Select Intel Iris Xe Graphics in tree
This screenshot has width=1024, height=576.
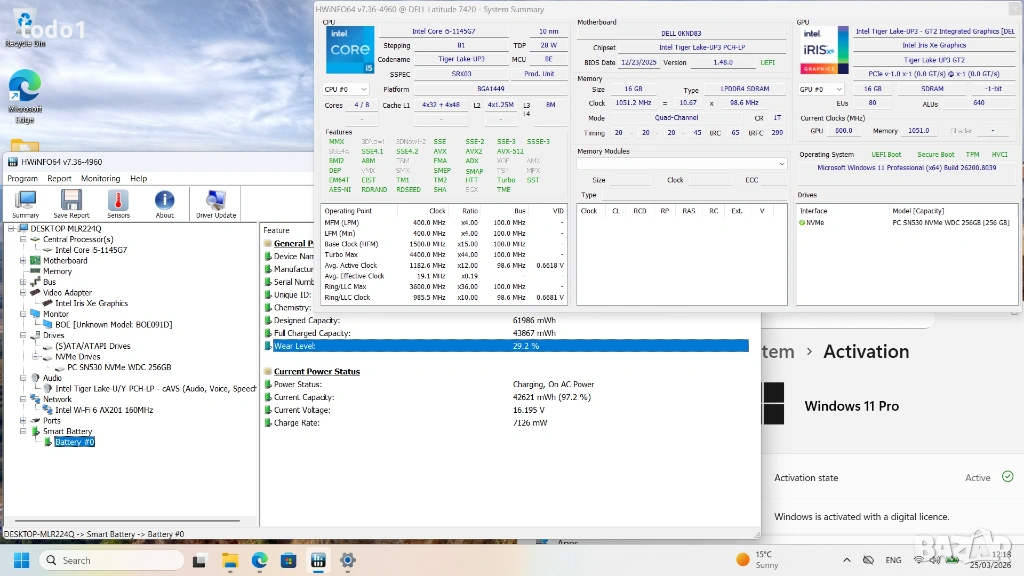pyautogui.click(x=91, y=303)
